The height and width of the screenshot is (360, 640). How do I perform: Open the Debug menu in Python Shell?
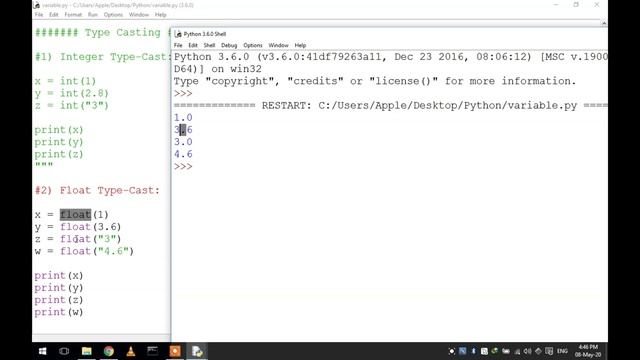coord(229,45)
